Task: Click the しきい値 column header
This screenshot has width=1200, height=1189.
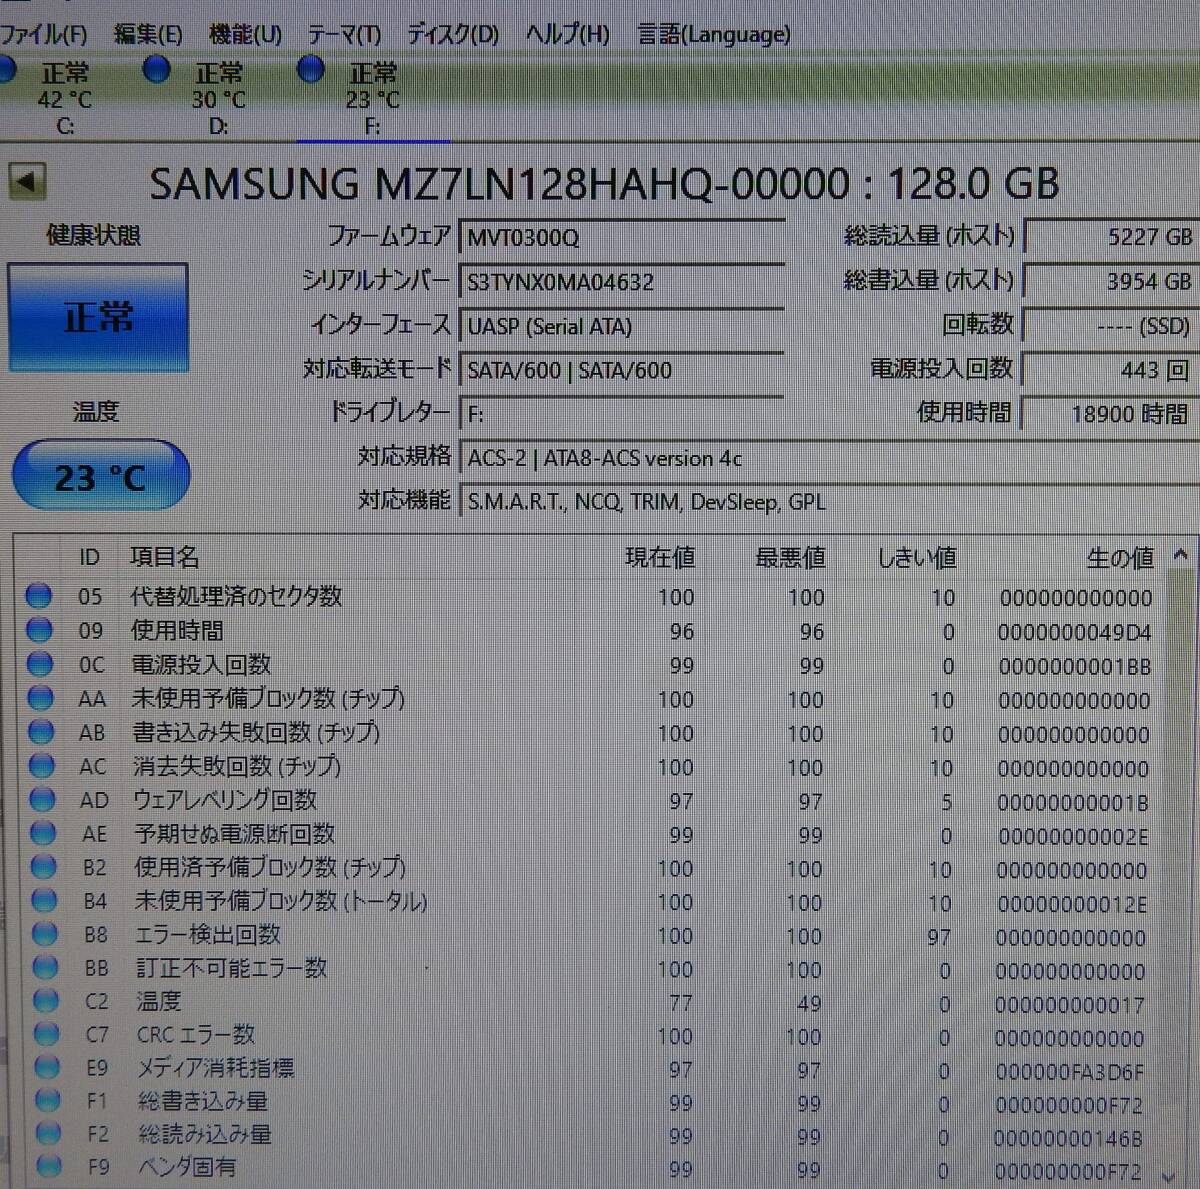Action: point(917,557)
